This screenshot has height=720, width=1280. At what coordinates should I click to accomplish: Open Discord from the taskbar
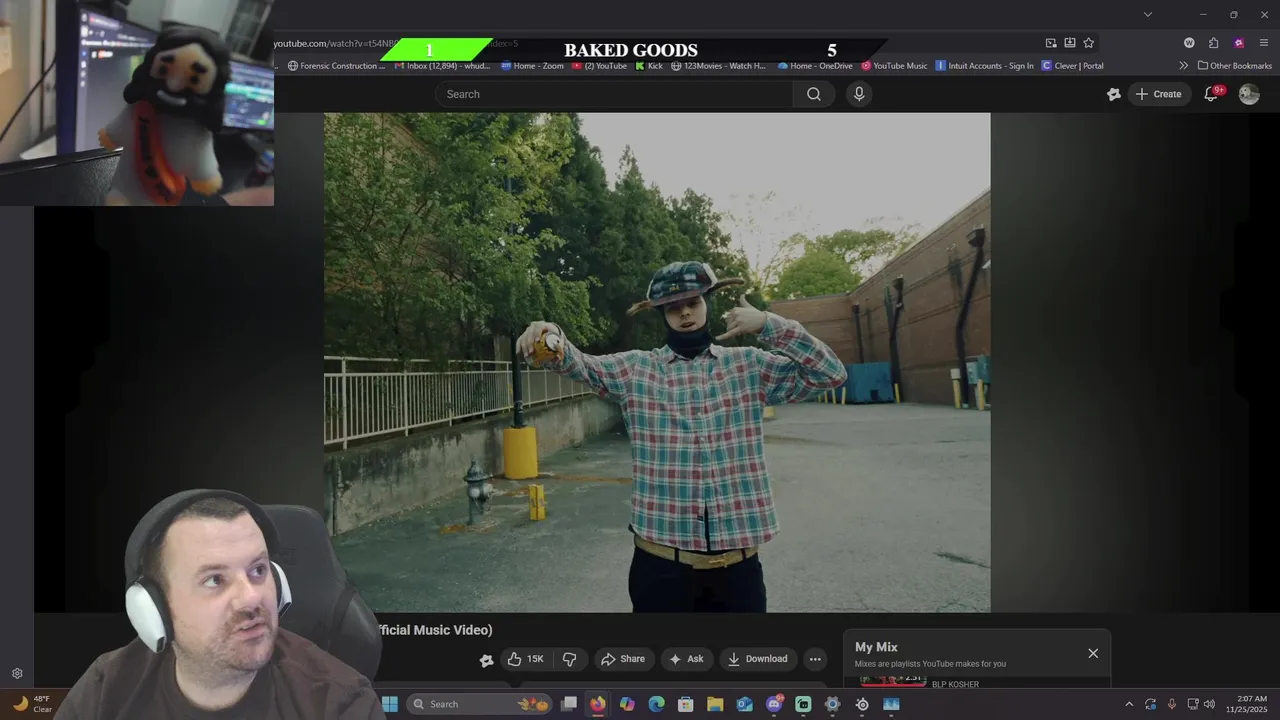click(x=774, y=704)
